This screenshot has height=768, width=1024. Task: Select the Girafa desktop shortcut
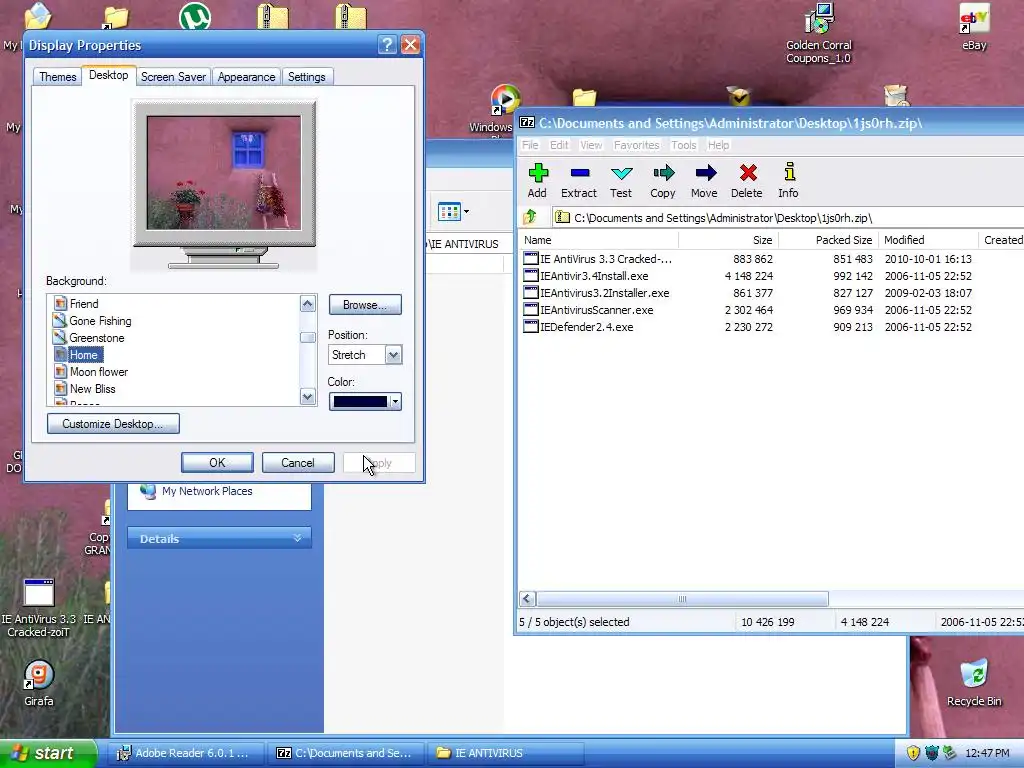click(x=39, y=683)
